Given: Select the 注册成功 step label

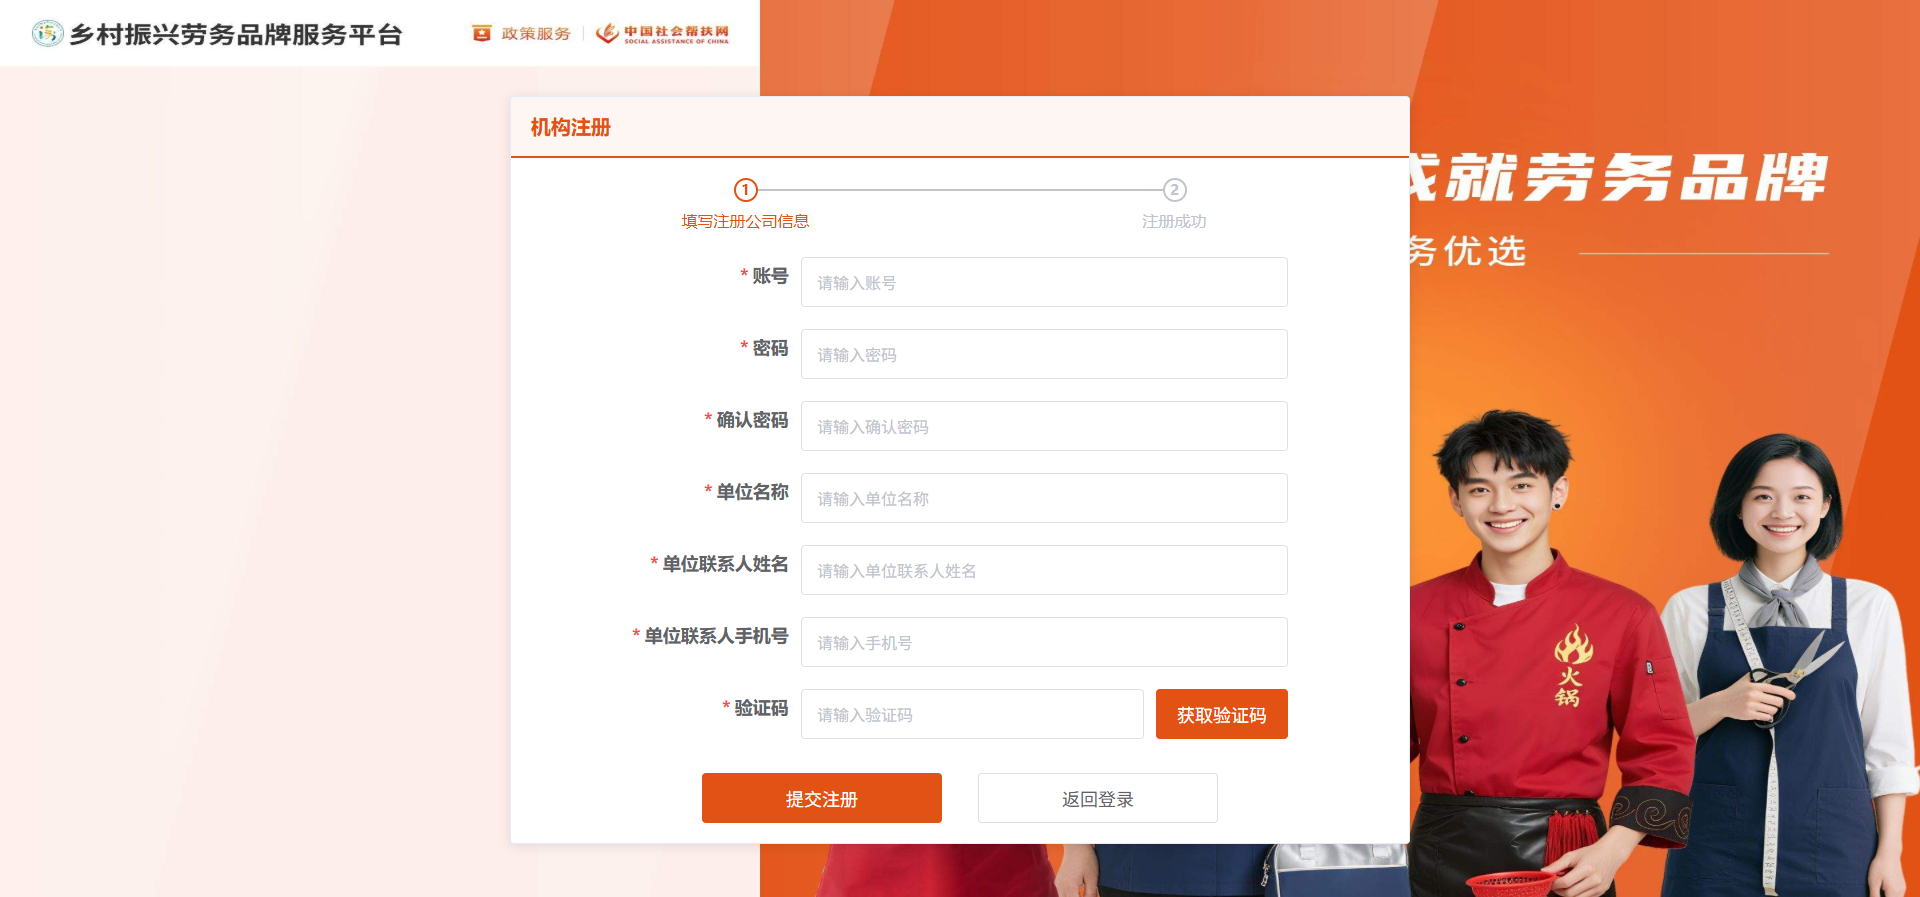Looking at the screenshot, I should (1175, 221).
